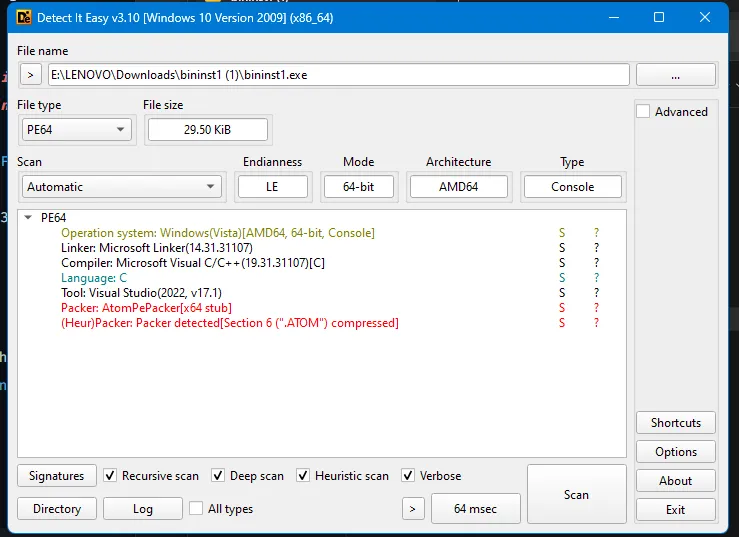Open the ? info for Compiler row
The image size is (739, 537).
596,263
